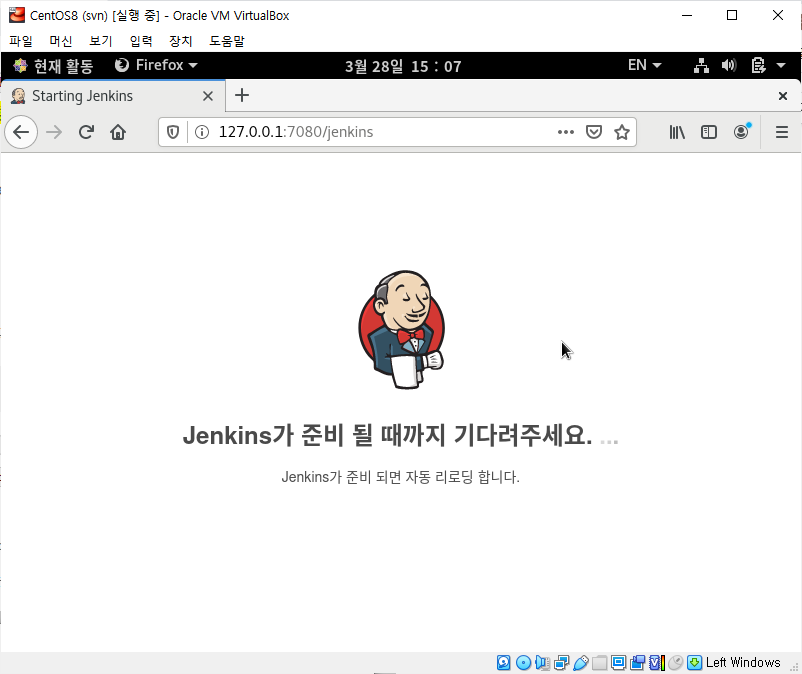The image size is (802, 674).
Task: Minimize the VirtualBox window
Action: (x=687, y=15)
